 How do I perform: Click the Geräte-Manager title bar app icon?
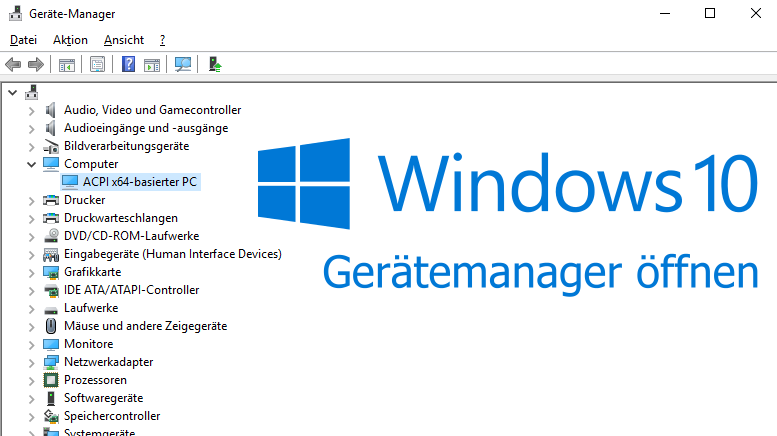point(15,13)
